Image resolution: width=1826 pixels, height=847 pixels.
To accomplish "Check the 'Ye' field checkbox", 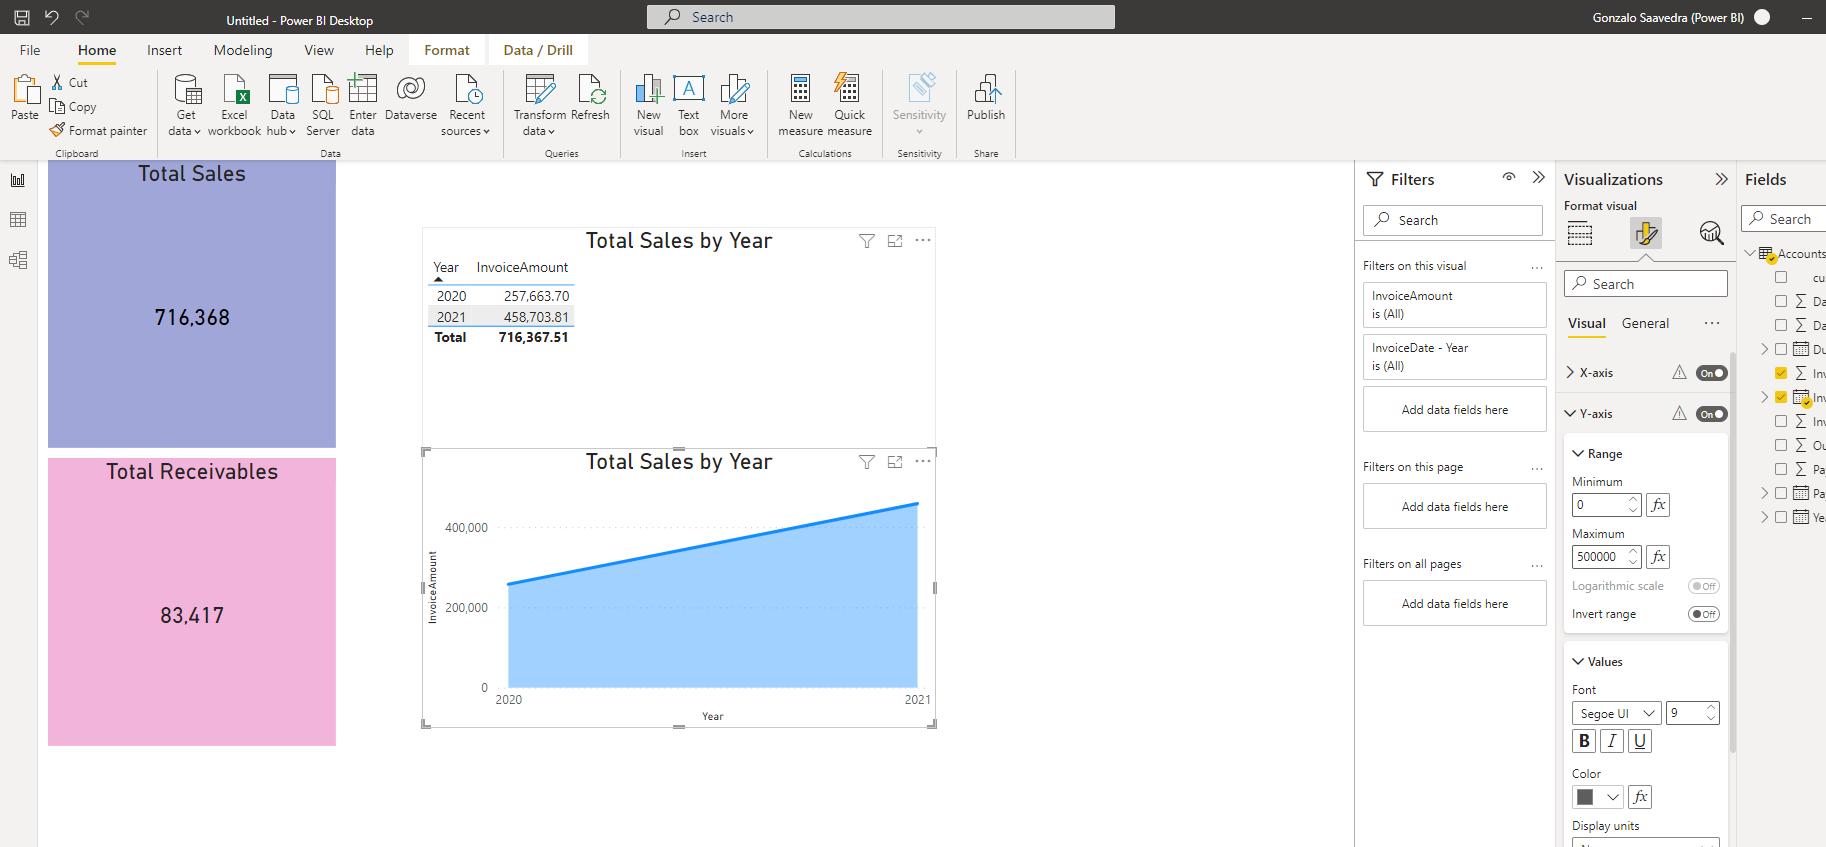I will [x=1781, y=517].
